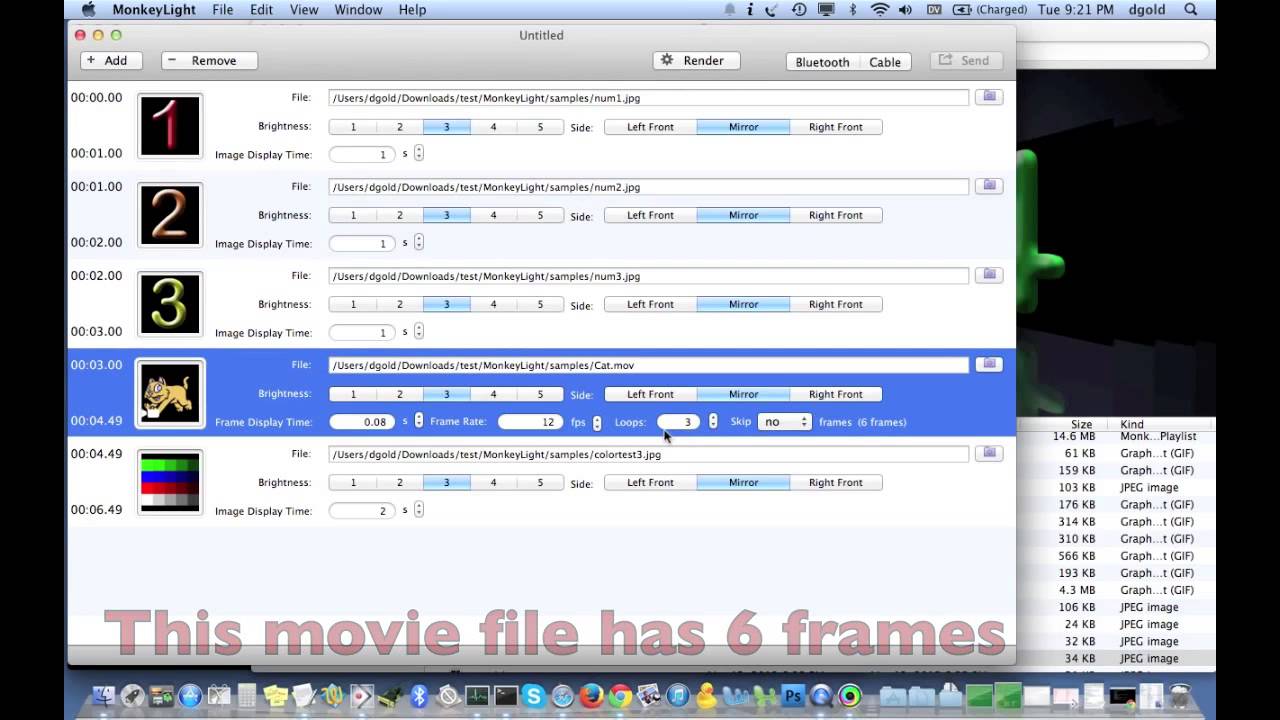
Task: Click Frame Rate fps stepper
Action: pos(597,422)
